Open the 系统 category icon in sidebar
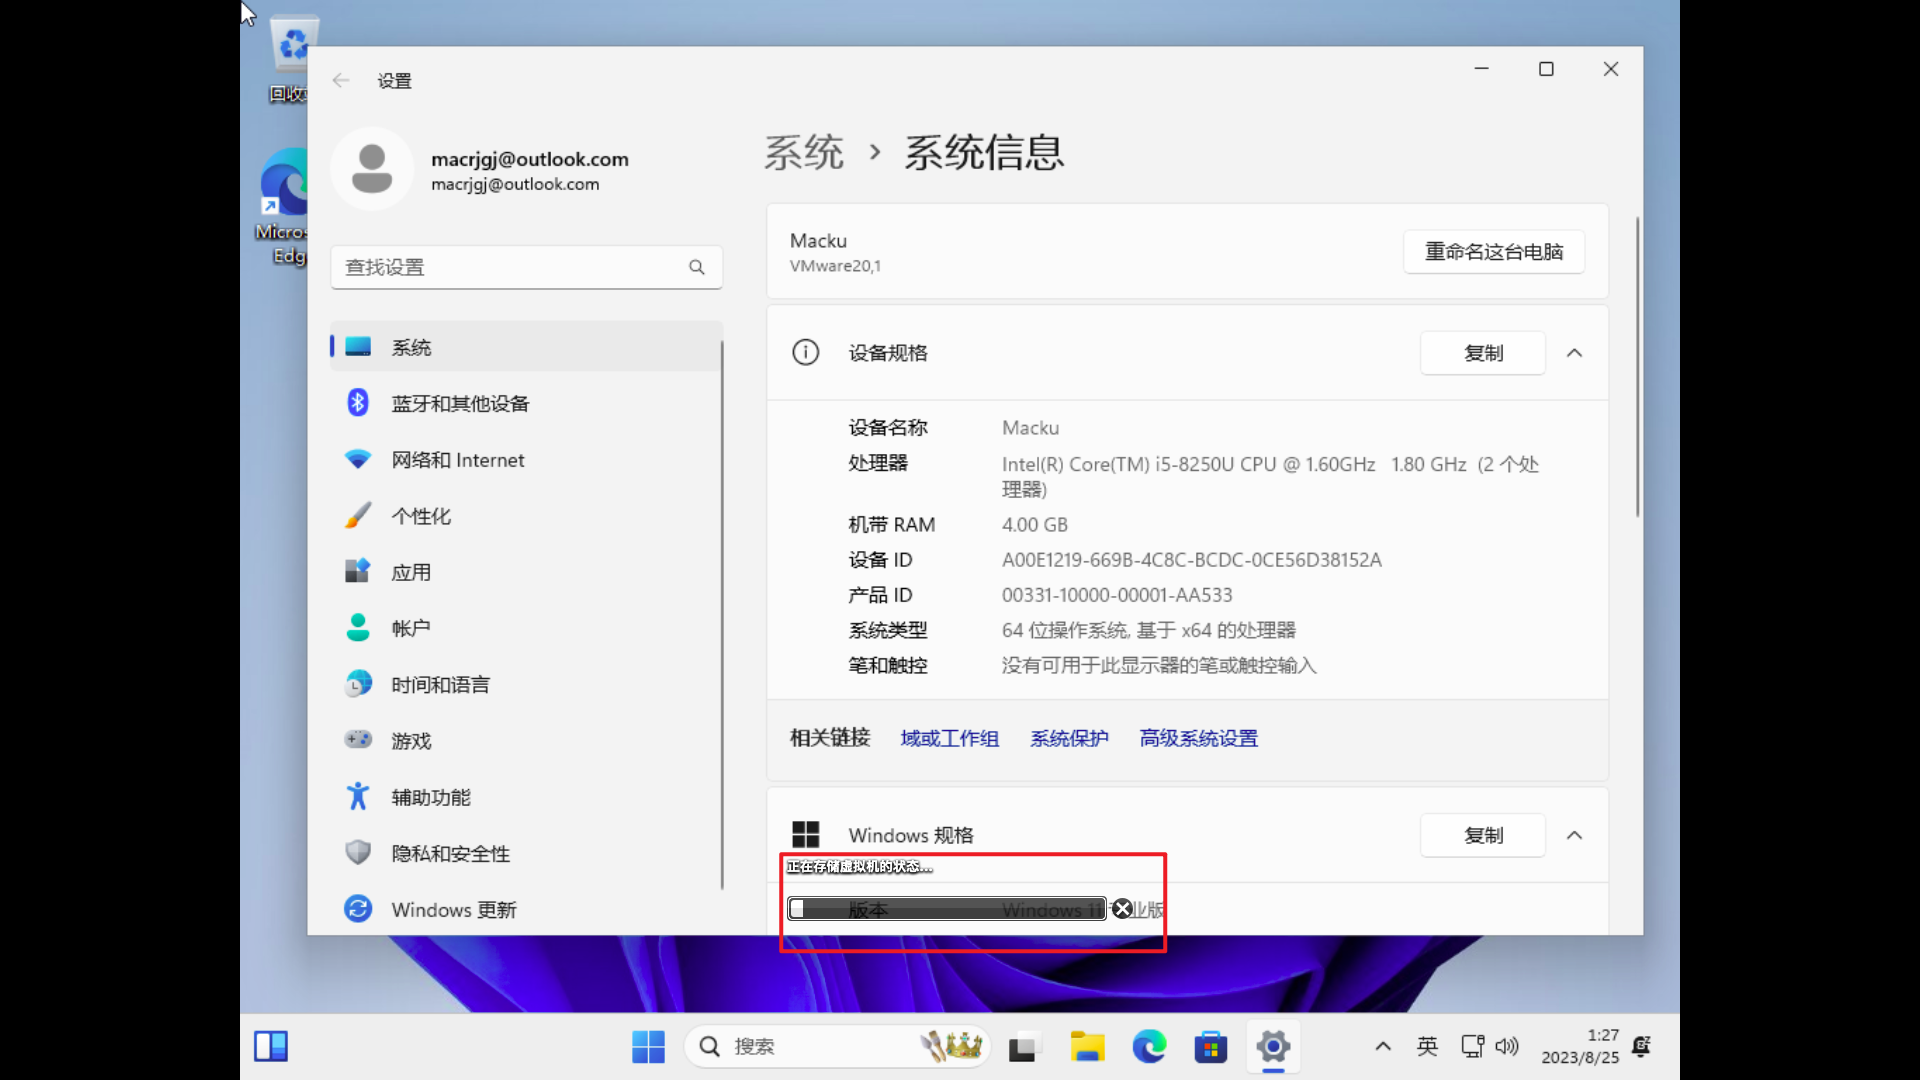 [358, 347]
